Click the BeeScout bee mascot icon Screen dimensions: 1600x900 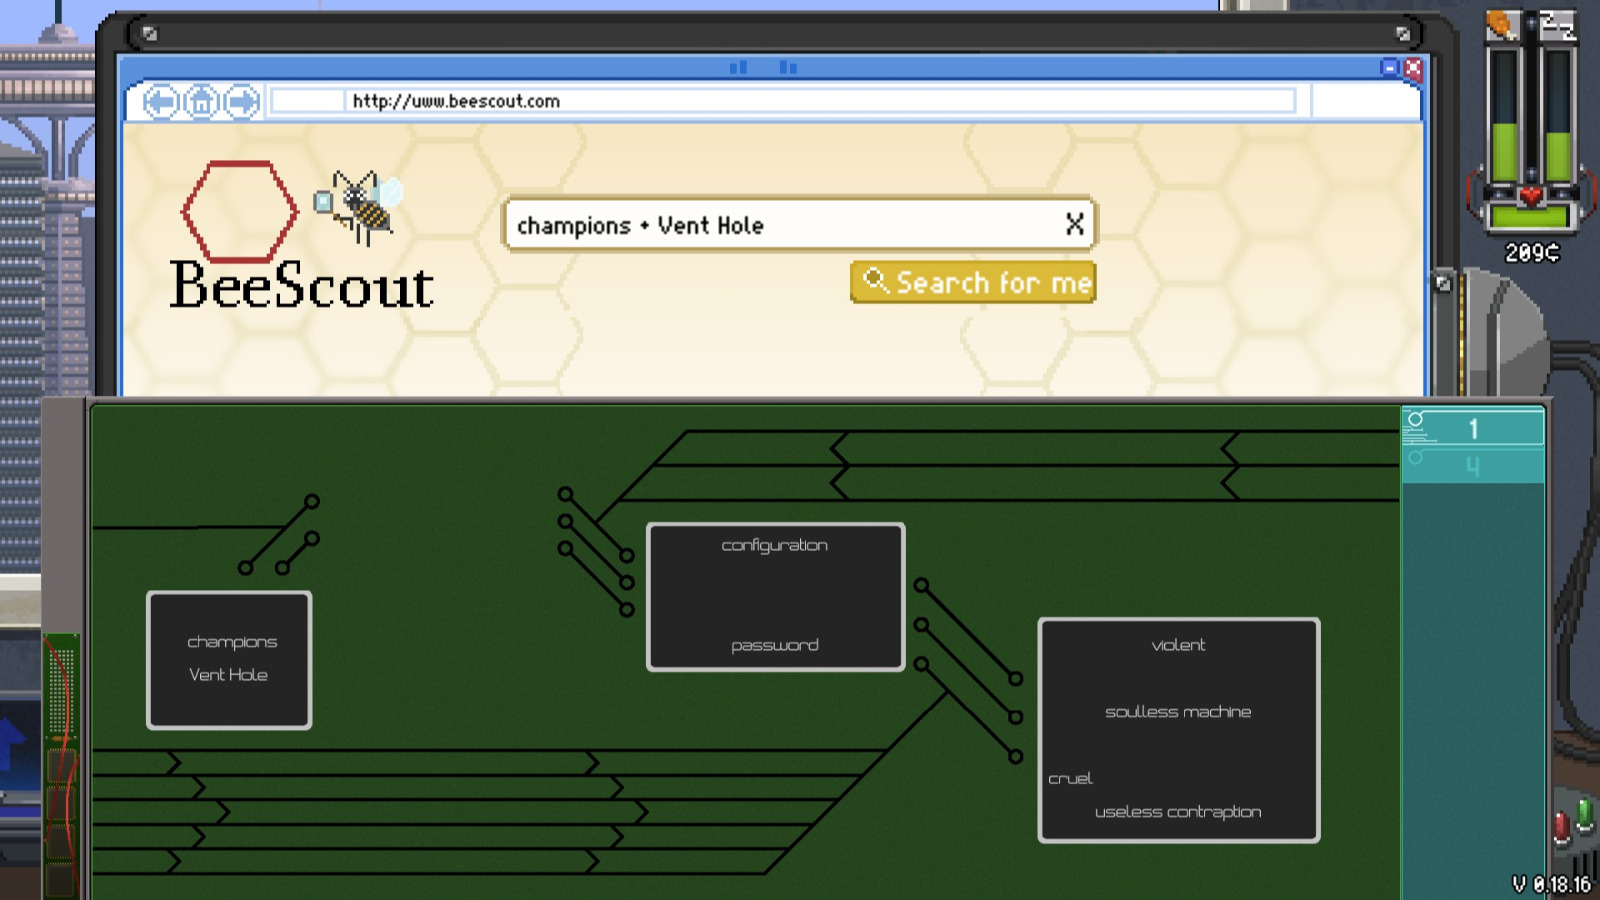360,206
